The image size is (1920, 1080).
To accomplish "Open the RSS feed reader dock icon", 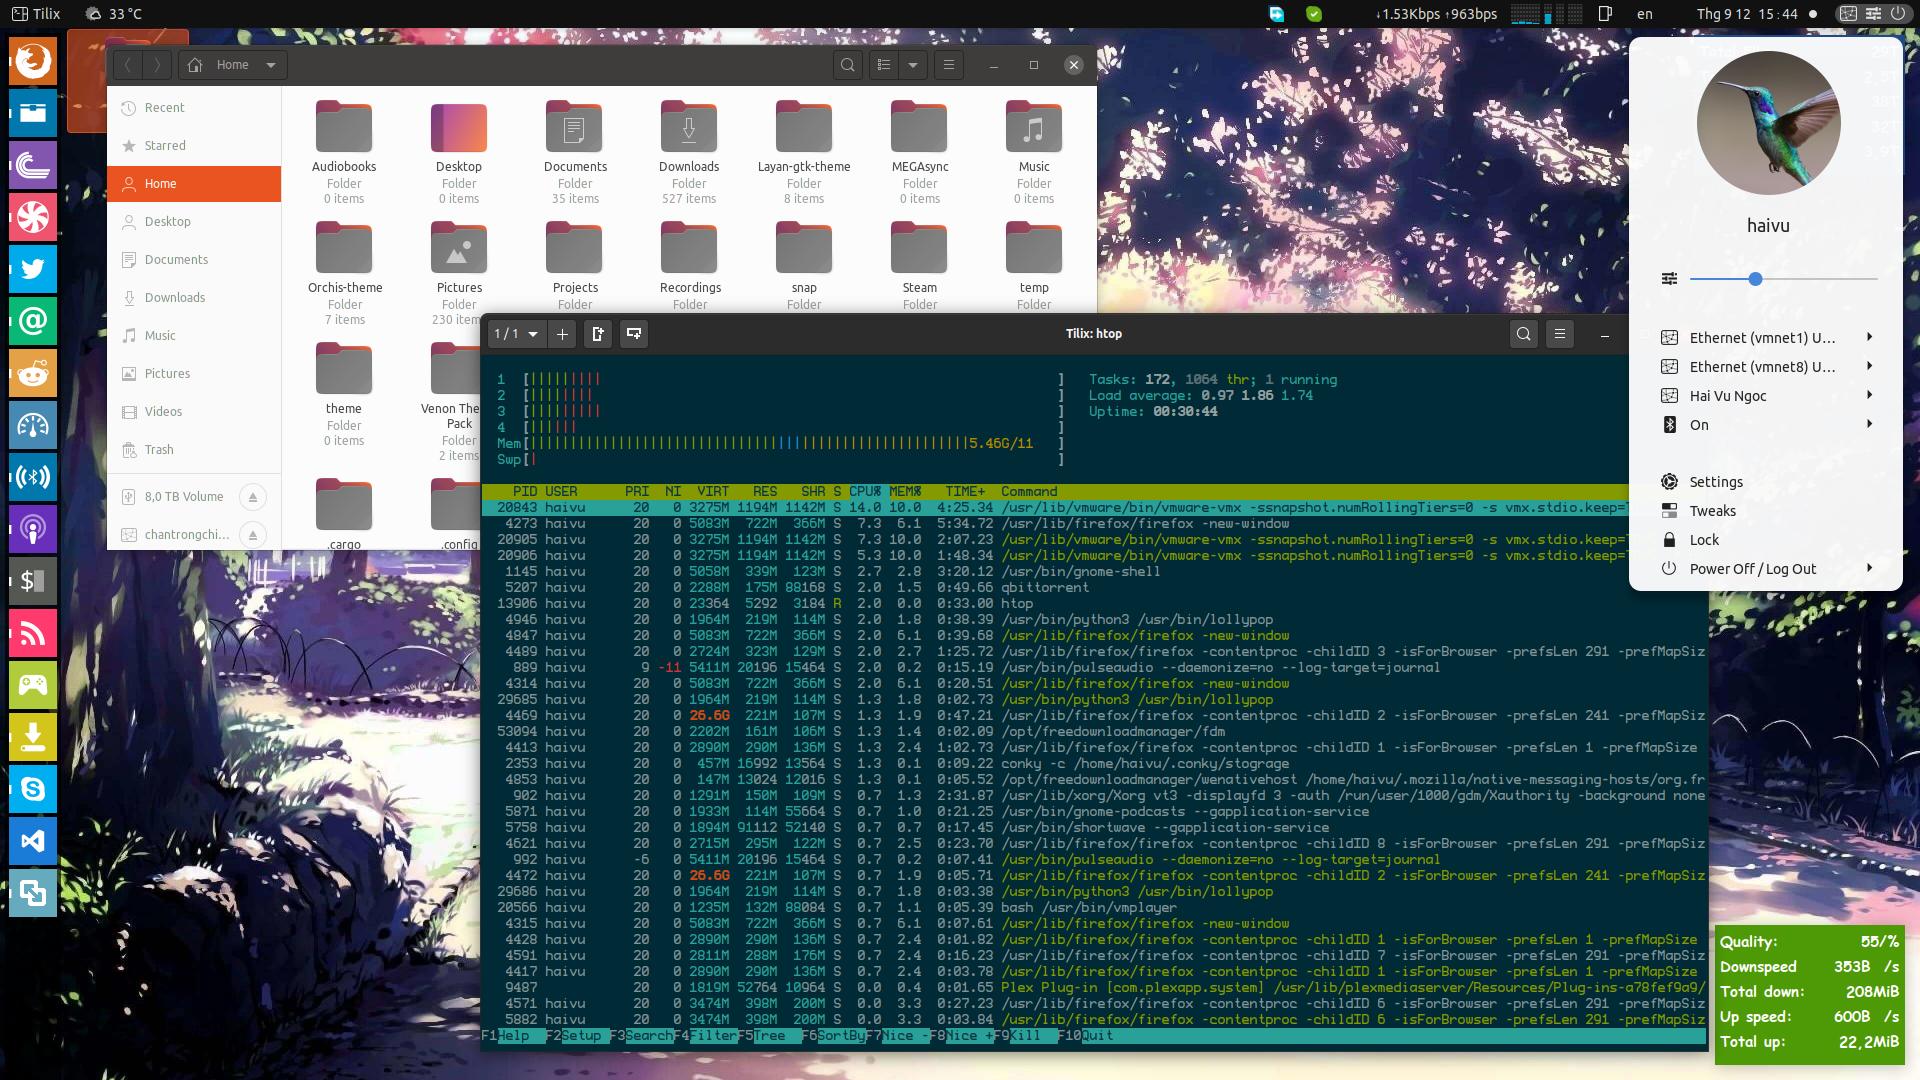I will pos(33,634).
